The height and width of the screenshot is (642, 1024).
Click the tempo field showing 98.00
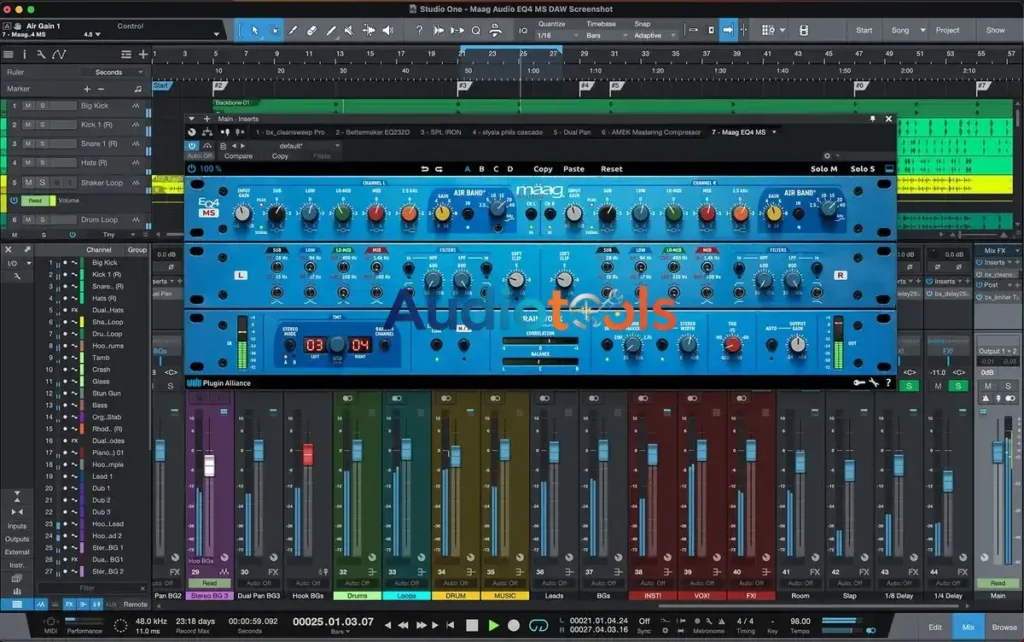point(802,622)
